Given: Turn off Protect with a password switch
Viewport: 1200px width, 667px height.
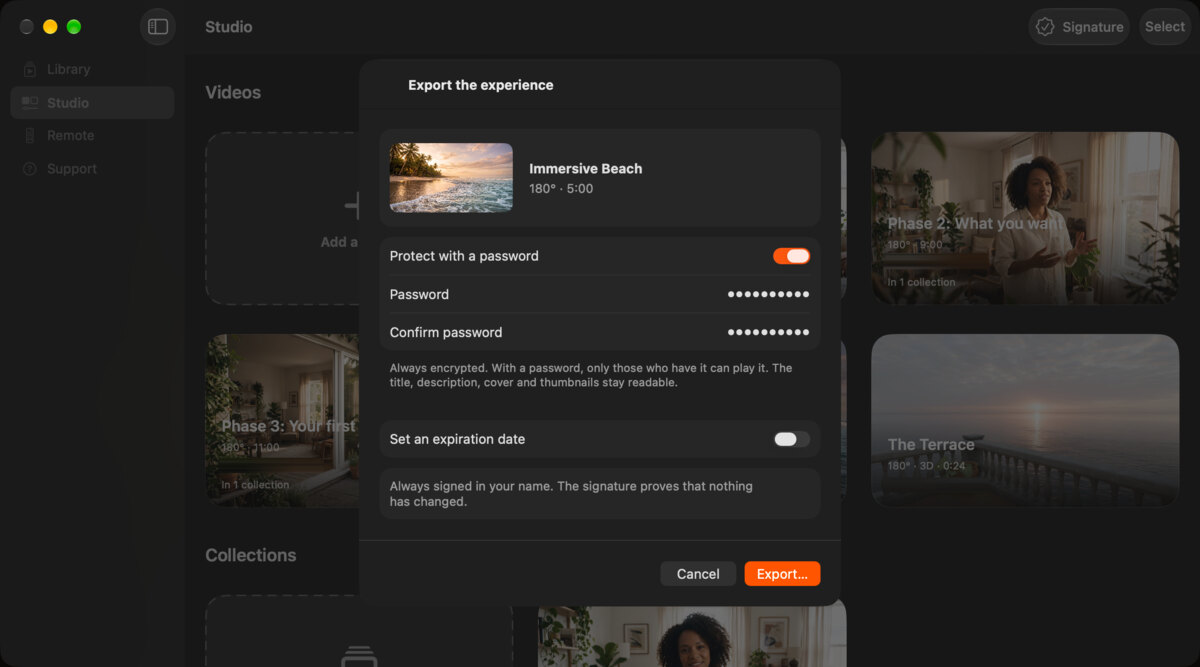Looking at the screenshot, I should 791,256.
